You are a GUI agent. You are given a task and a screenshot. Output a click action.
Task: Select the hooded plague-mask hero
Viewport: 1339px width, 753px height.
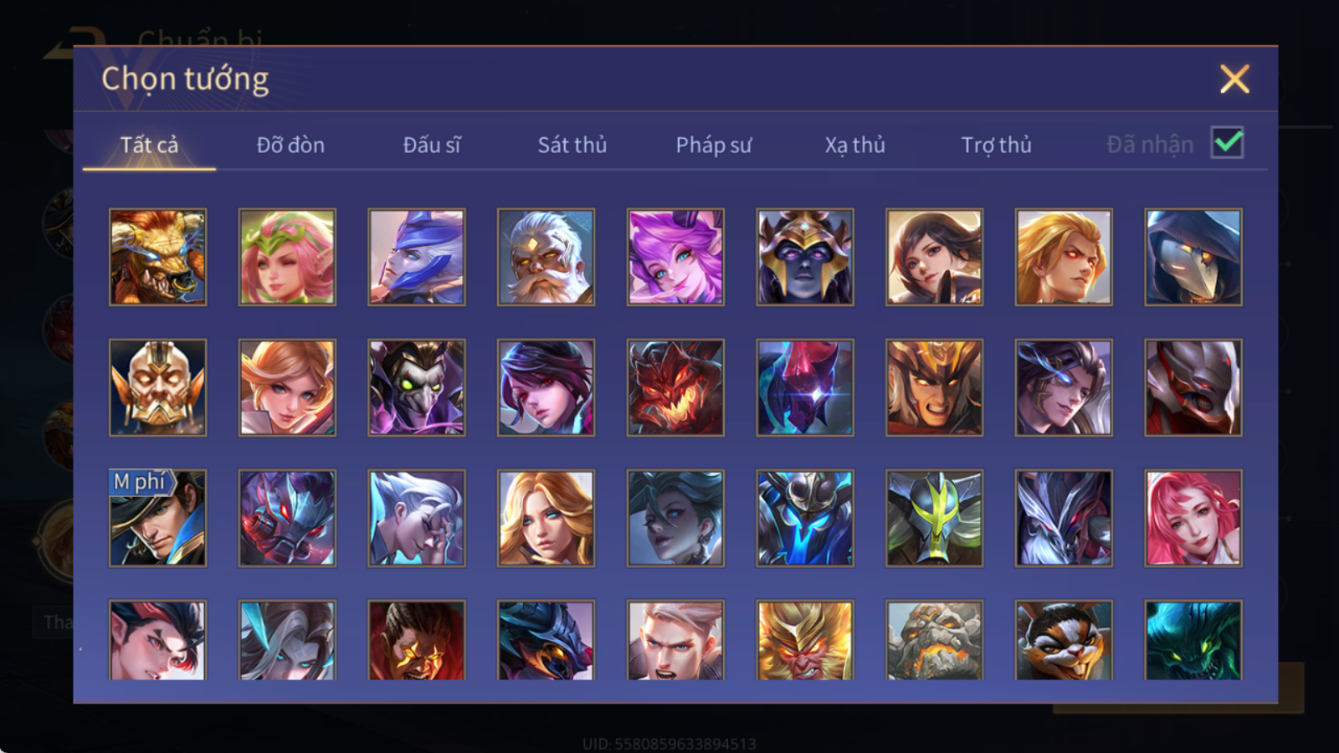(x=1194, y=257)
